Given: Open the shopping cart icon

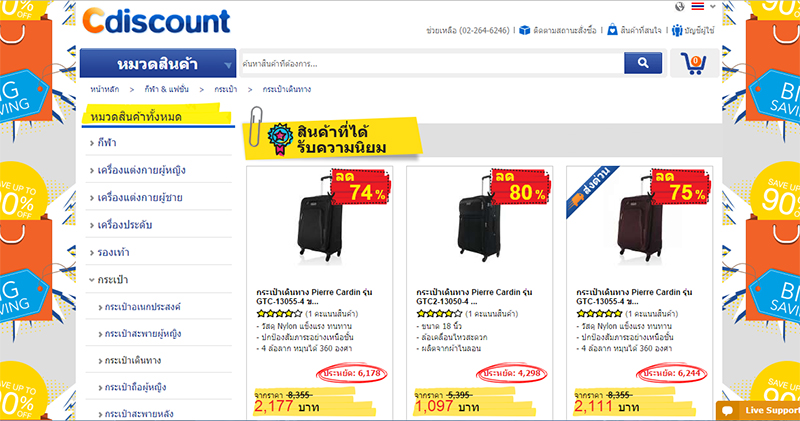Looking at the screenshot, I should pos(694,64).
